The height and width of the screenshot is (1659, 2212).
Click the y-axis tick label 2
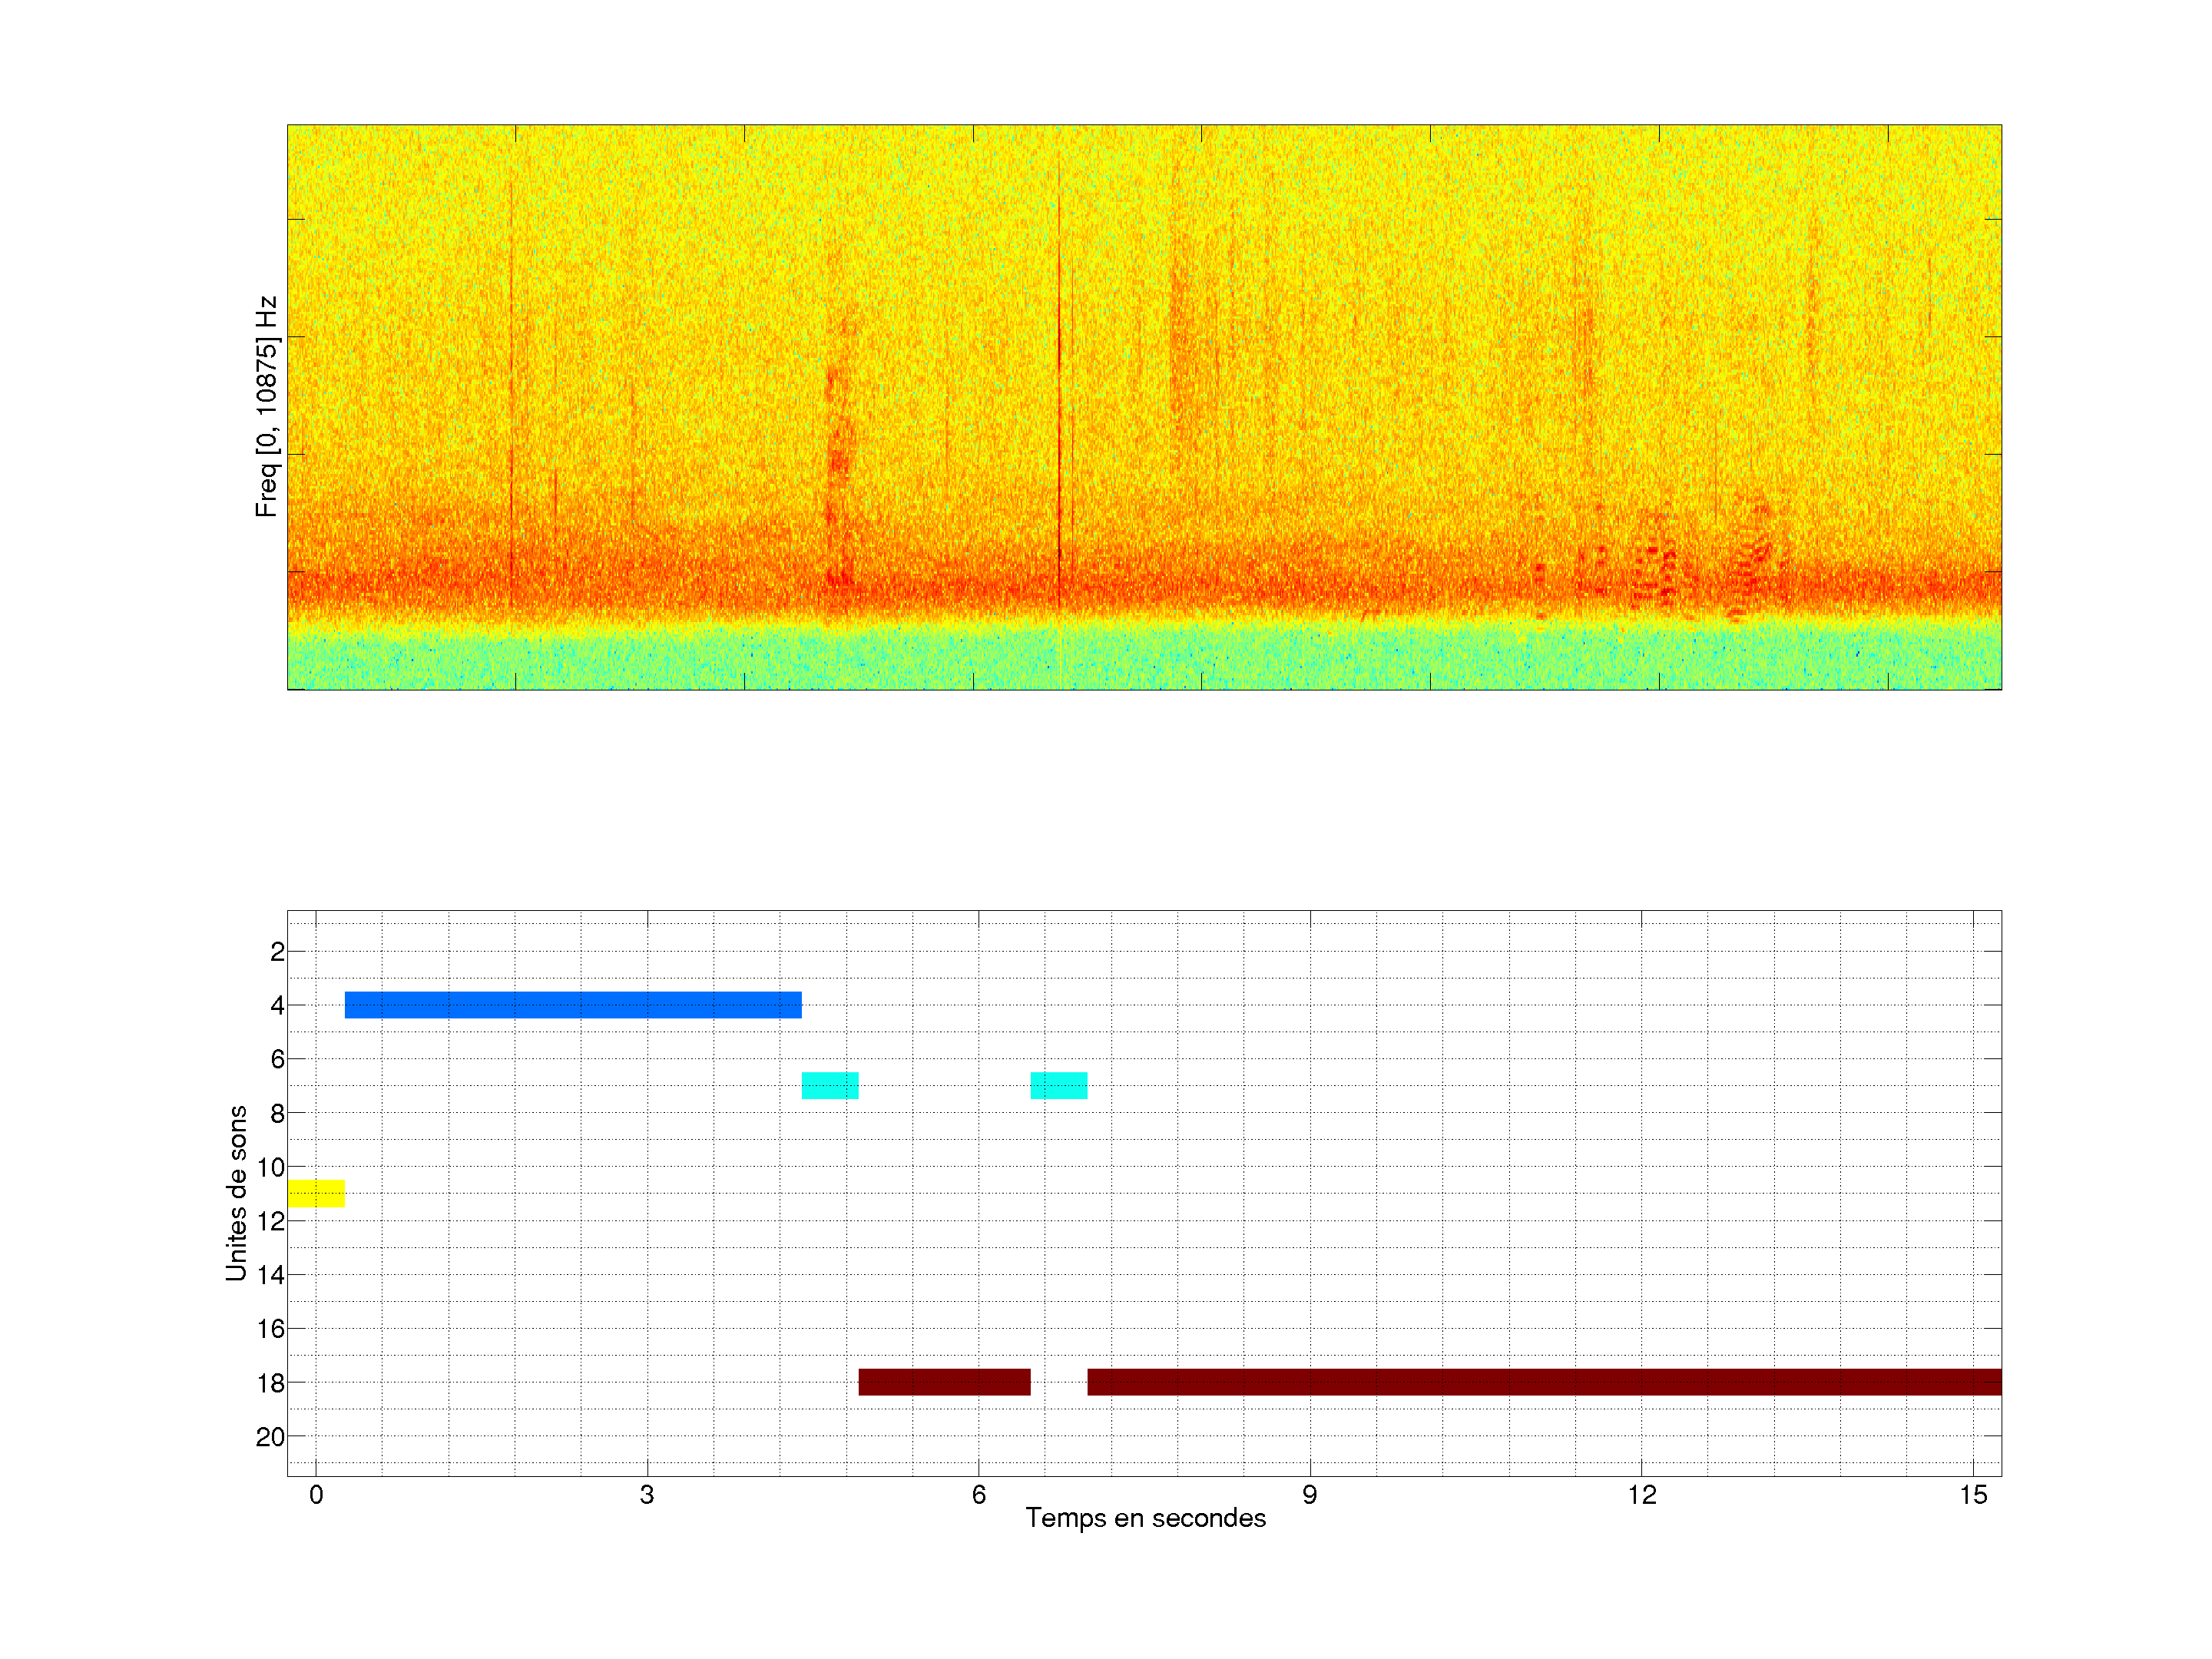(x=277, y=951)
